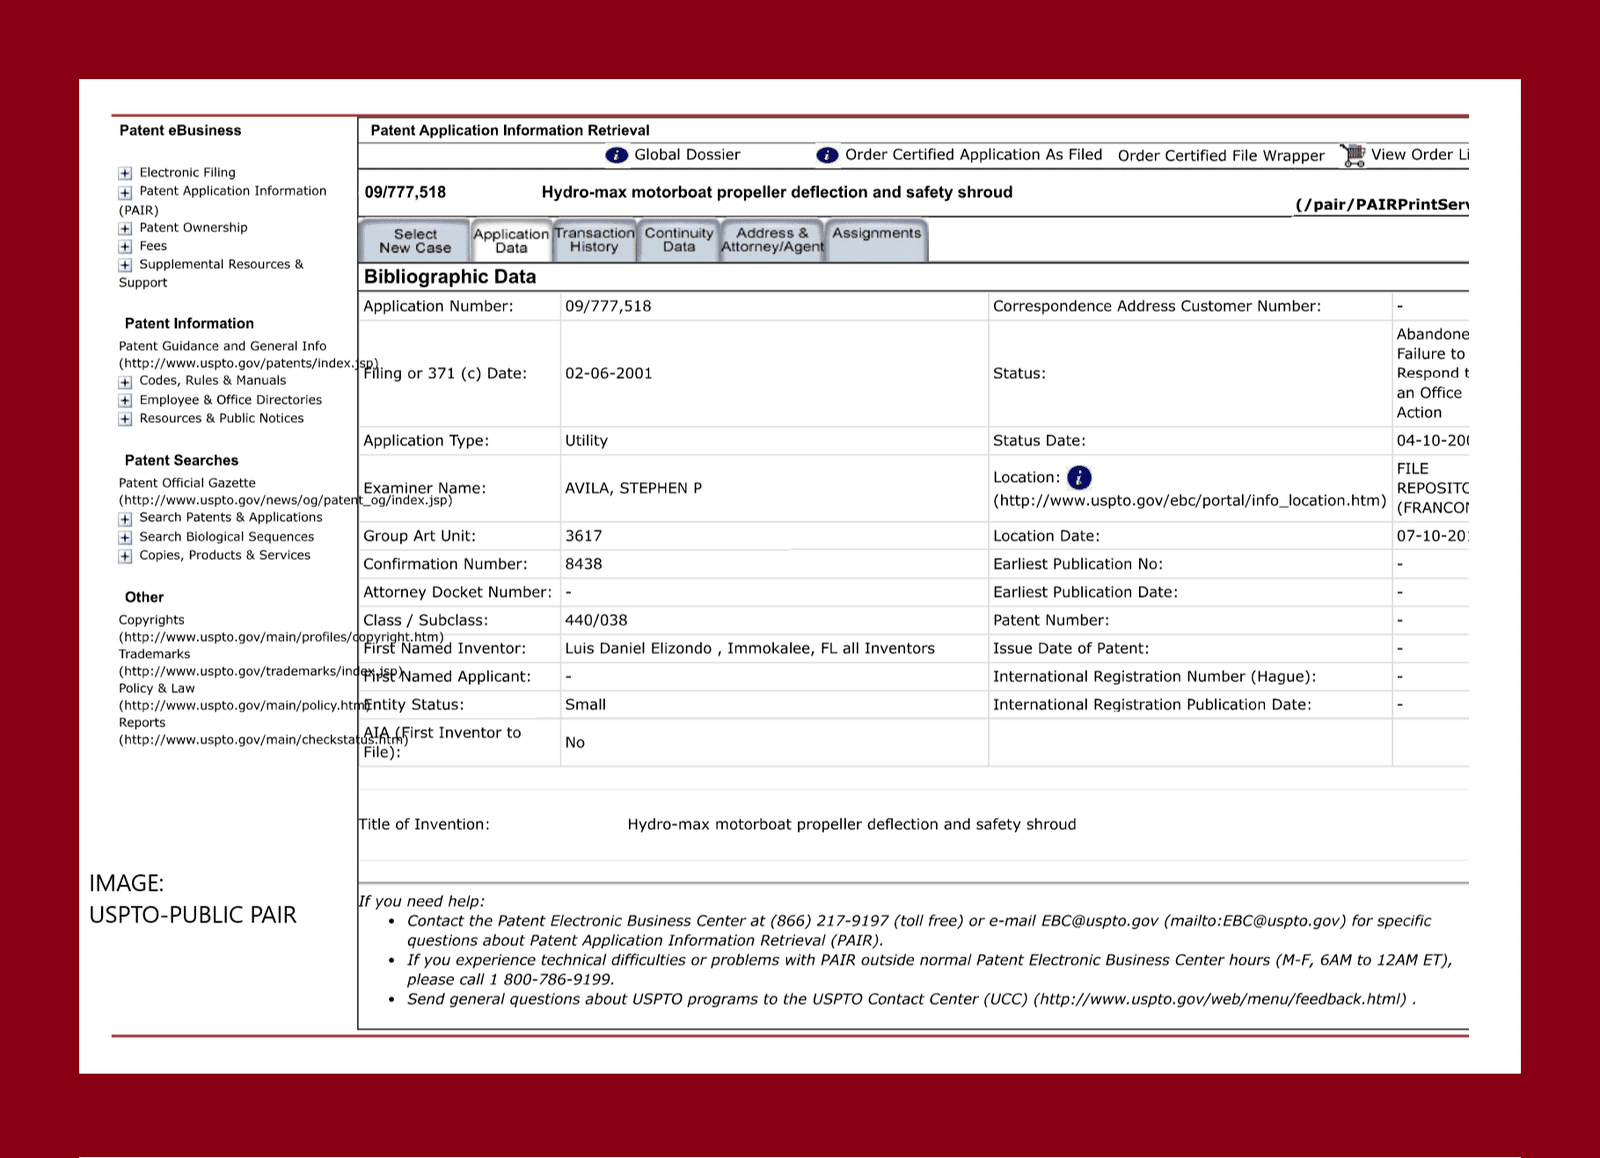Click the Title of Invention value text
The height and width of the screenshot is (1158, 1600).
pos(852,824)
